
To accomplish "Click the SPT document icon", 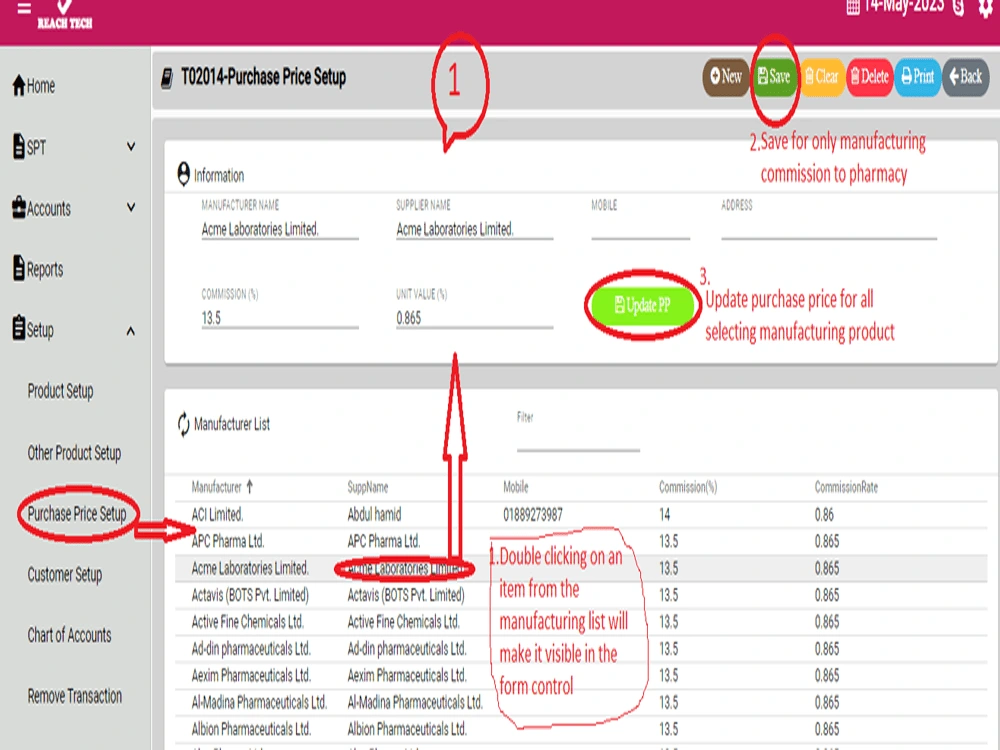I will (19, 146).
